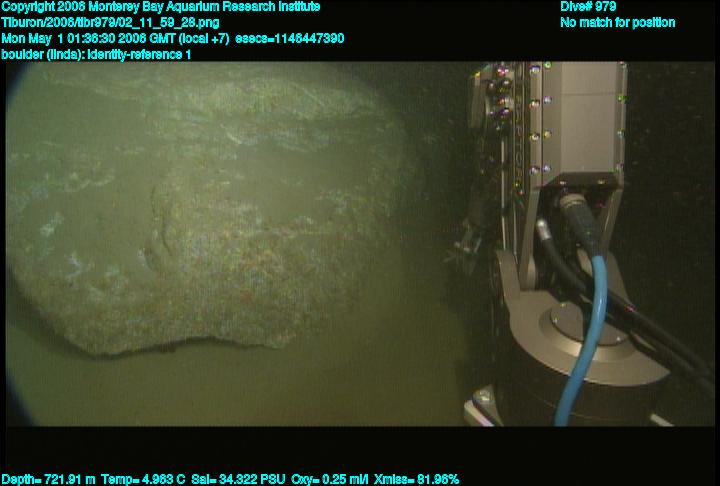
Task: Click the Mon May 1 2006 GMT timestamp
Action: (115, 38)
